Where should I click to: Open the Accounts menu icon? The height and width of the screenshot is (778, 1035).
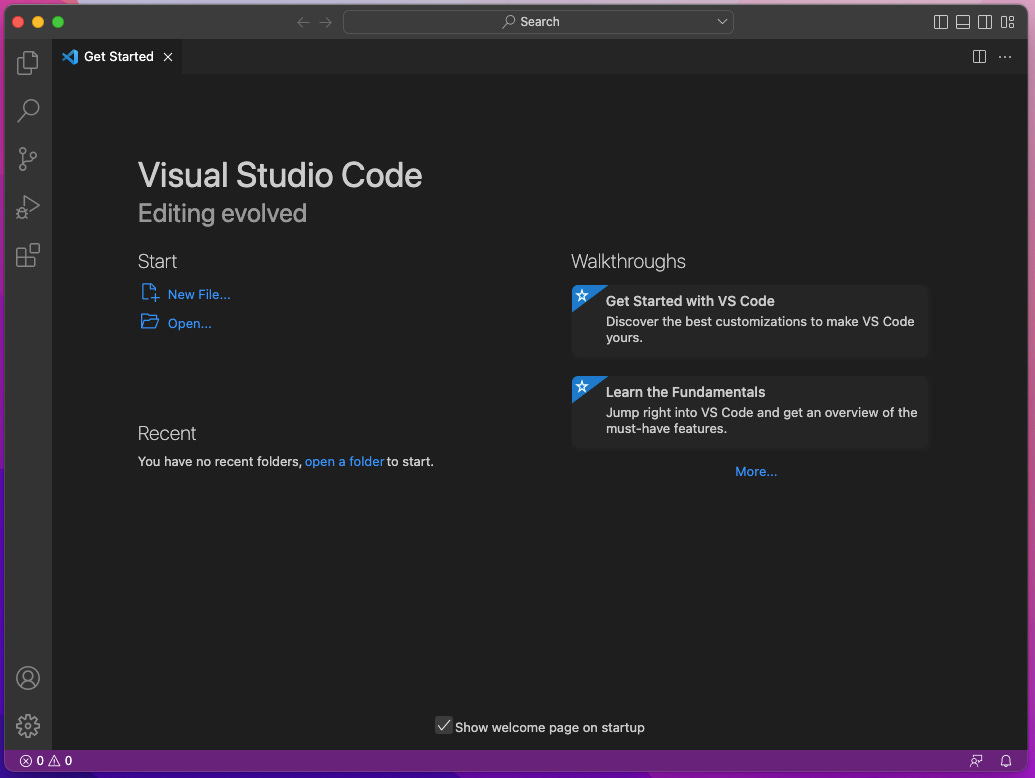[28, 678]
